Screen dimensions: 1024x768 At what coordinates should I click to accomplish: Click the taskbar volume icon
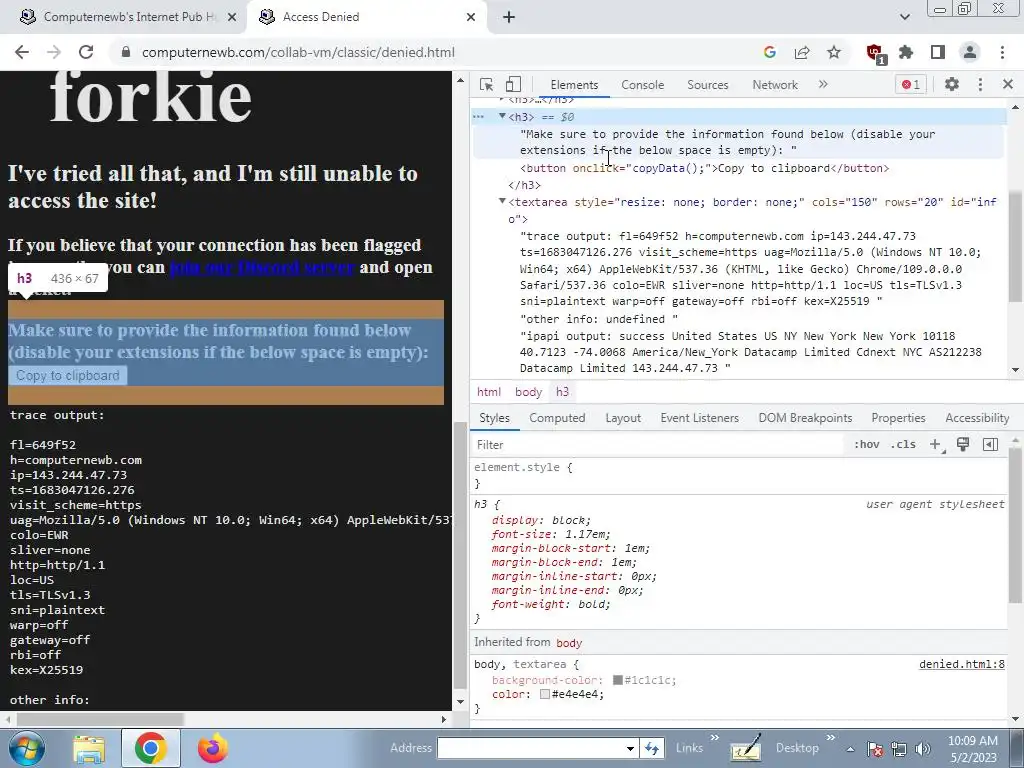coord(922,749)
